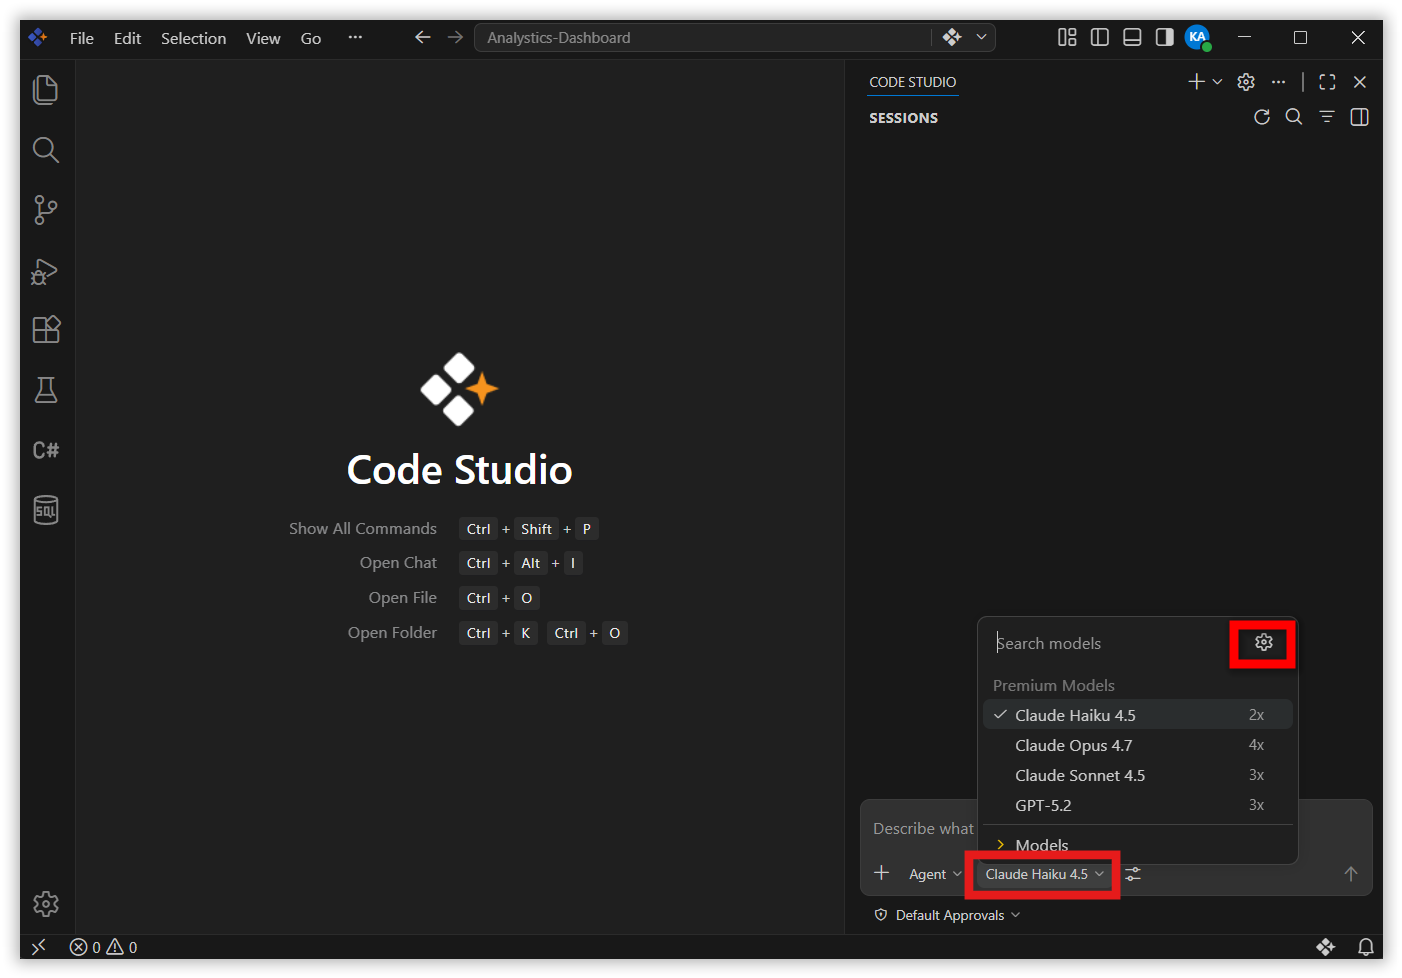Open Copilot chat icon in title bar
Viewport: 1402px width, 978px height.
952,37
